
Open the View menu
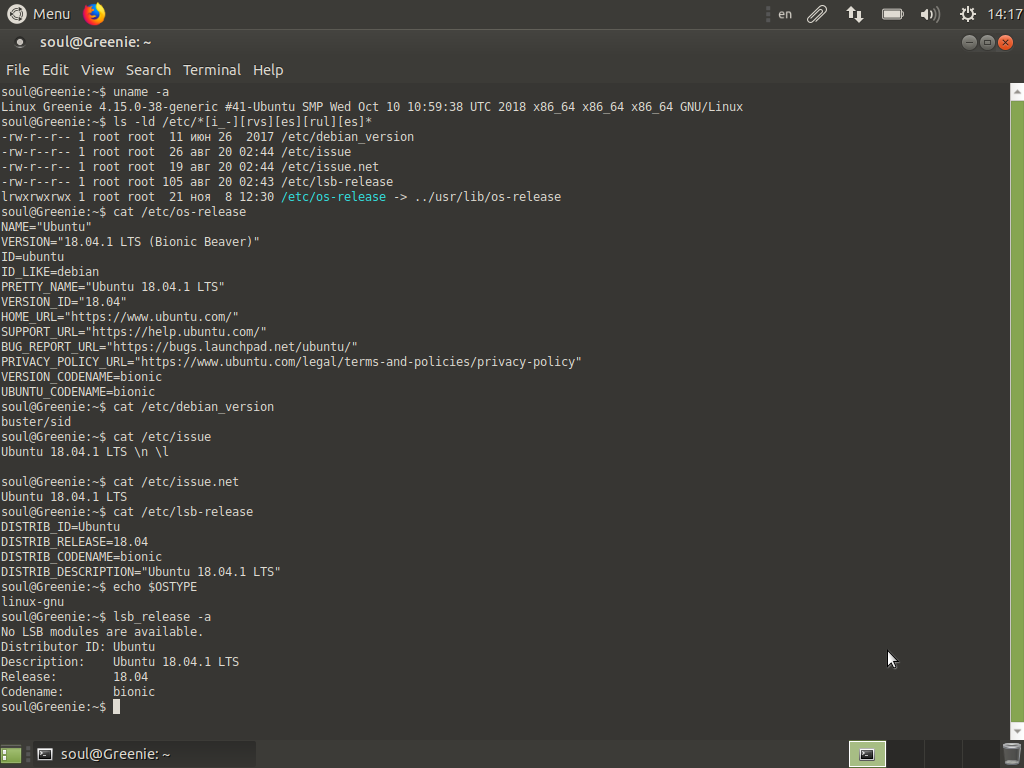pos(97,70)
